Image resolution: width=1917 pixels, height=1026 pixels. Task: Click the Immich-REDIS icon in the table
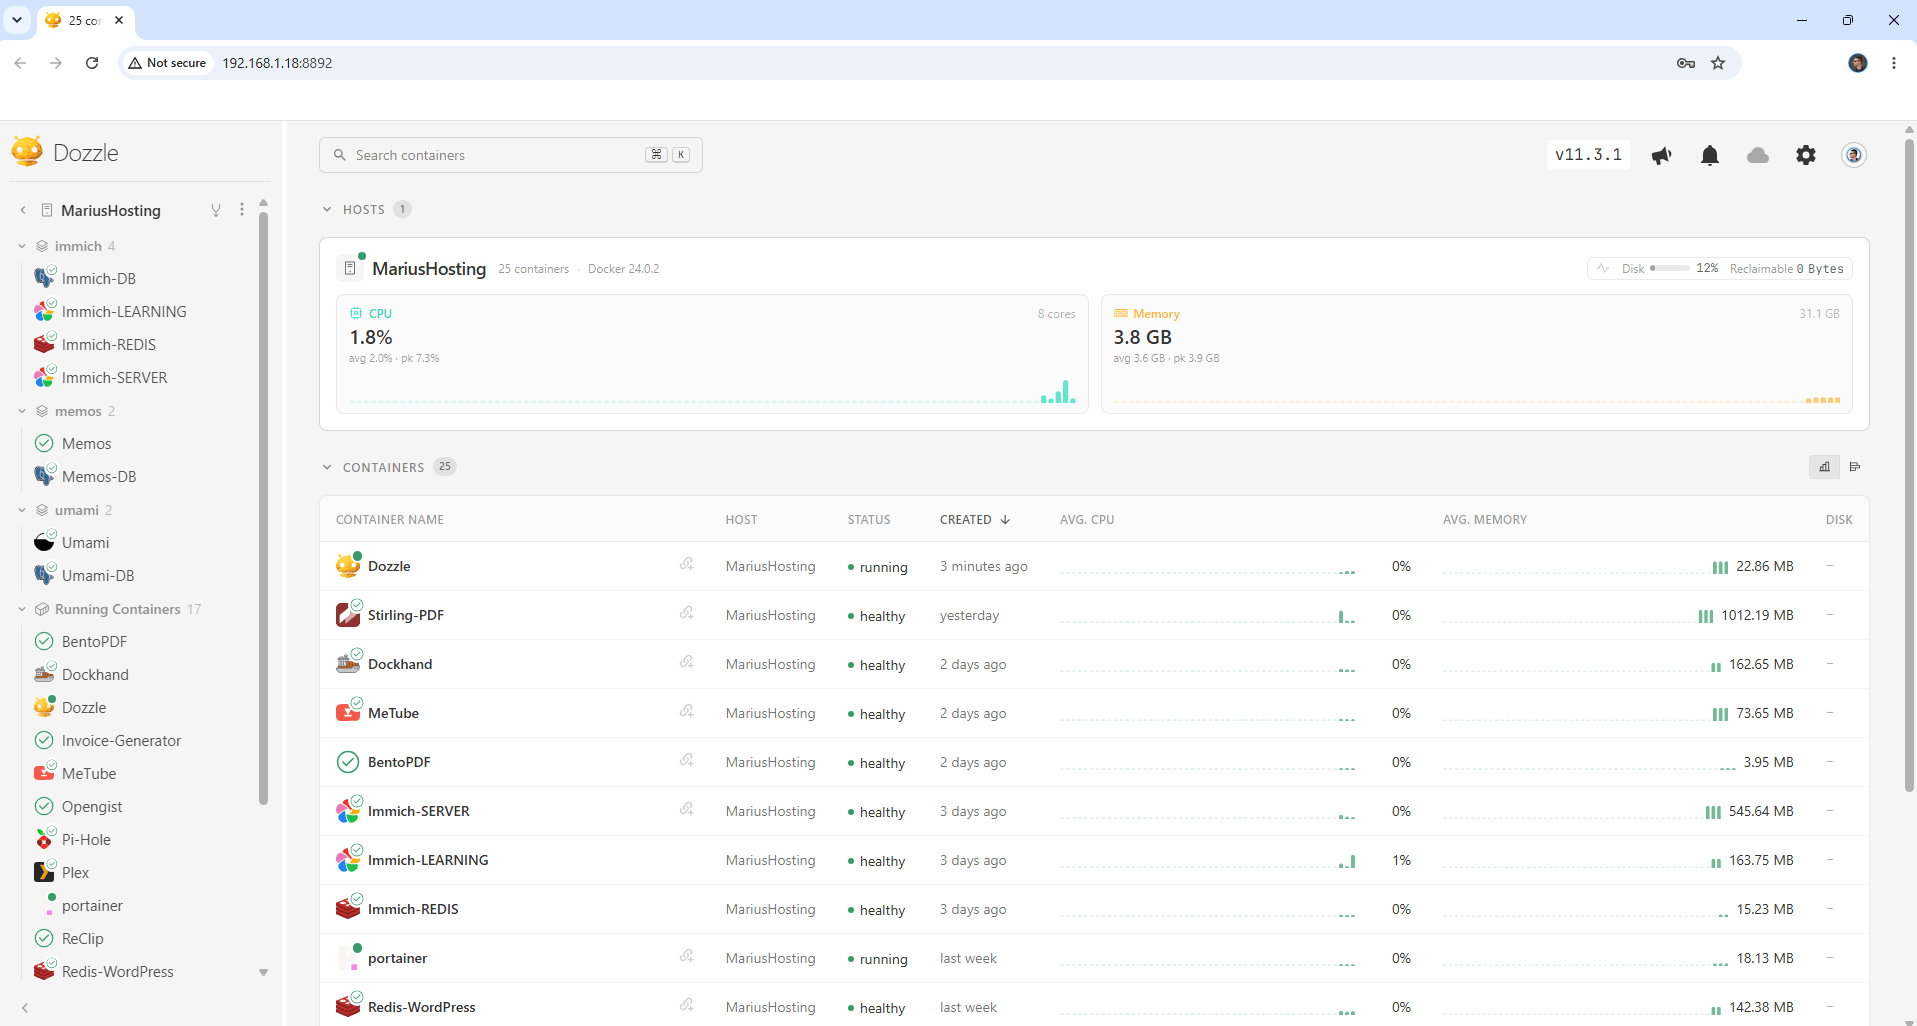[348, 908]
